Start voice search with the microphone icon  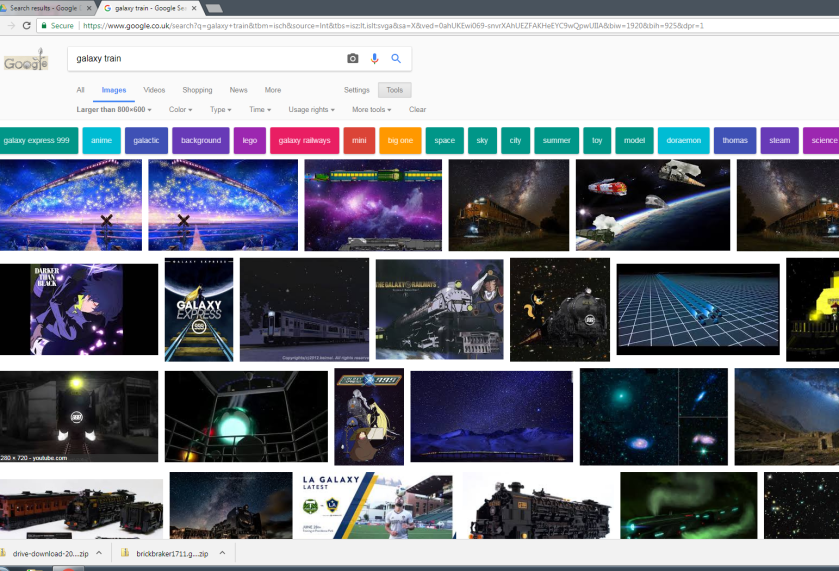click(375, 59)
